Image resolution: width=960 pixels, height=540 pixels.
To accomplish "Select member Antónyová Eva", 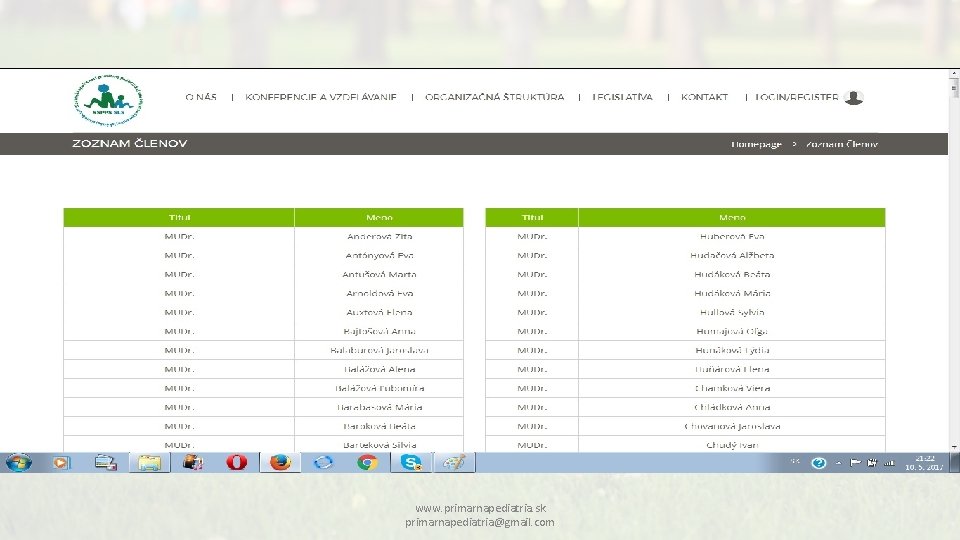I will [380, 255].
